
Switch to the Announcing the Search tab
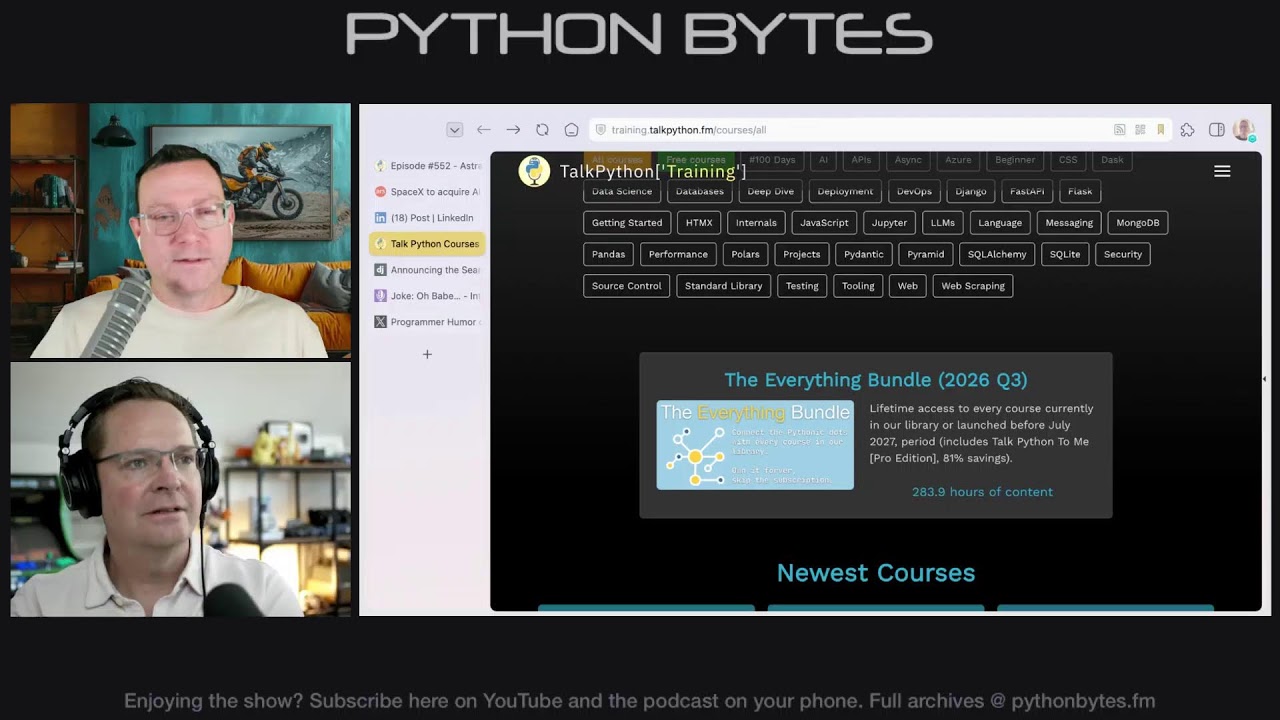tap(427, 270)
